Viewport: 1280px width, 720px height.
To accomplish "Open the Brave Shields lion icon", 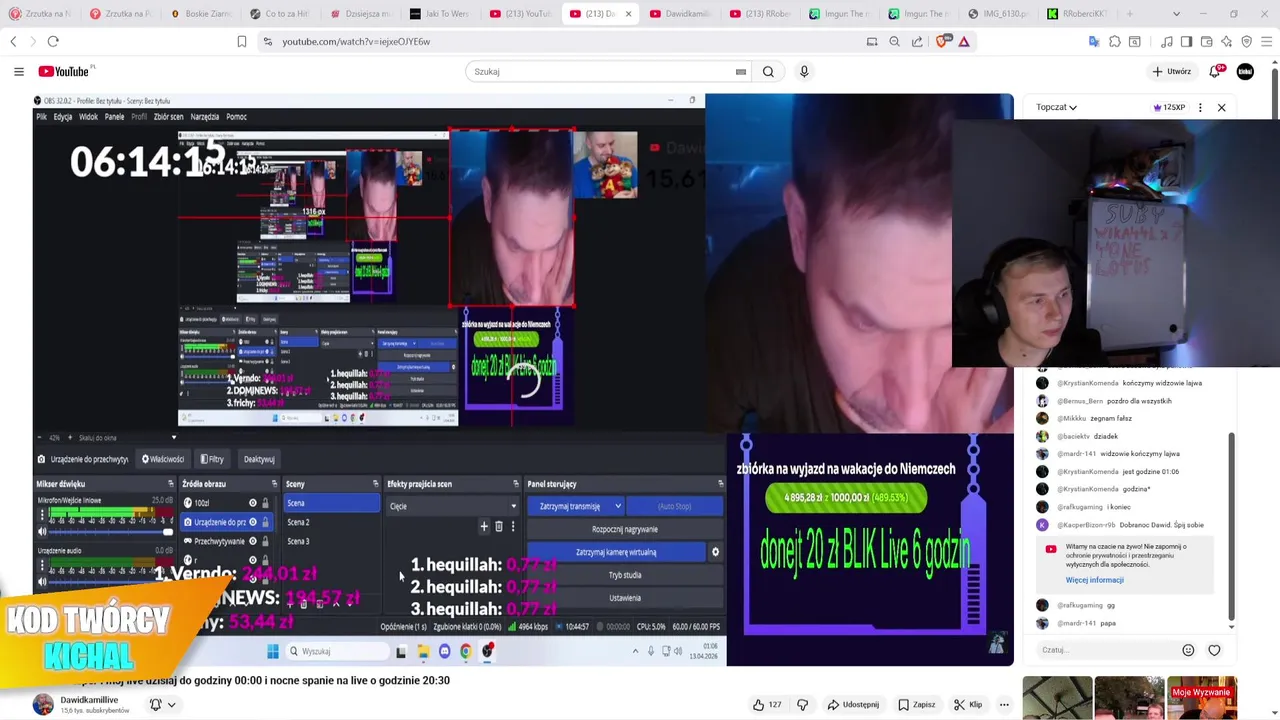I will 944,41.
